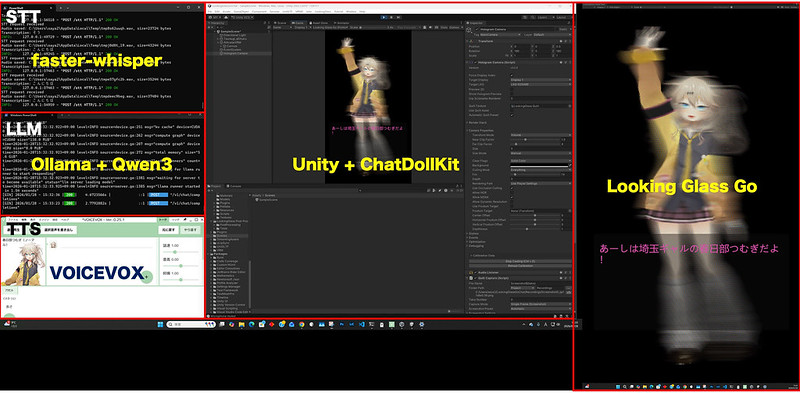Click the Windows taskbar search box

pyautogui.click(x=190, y=325)
